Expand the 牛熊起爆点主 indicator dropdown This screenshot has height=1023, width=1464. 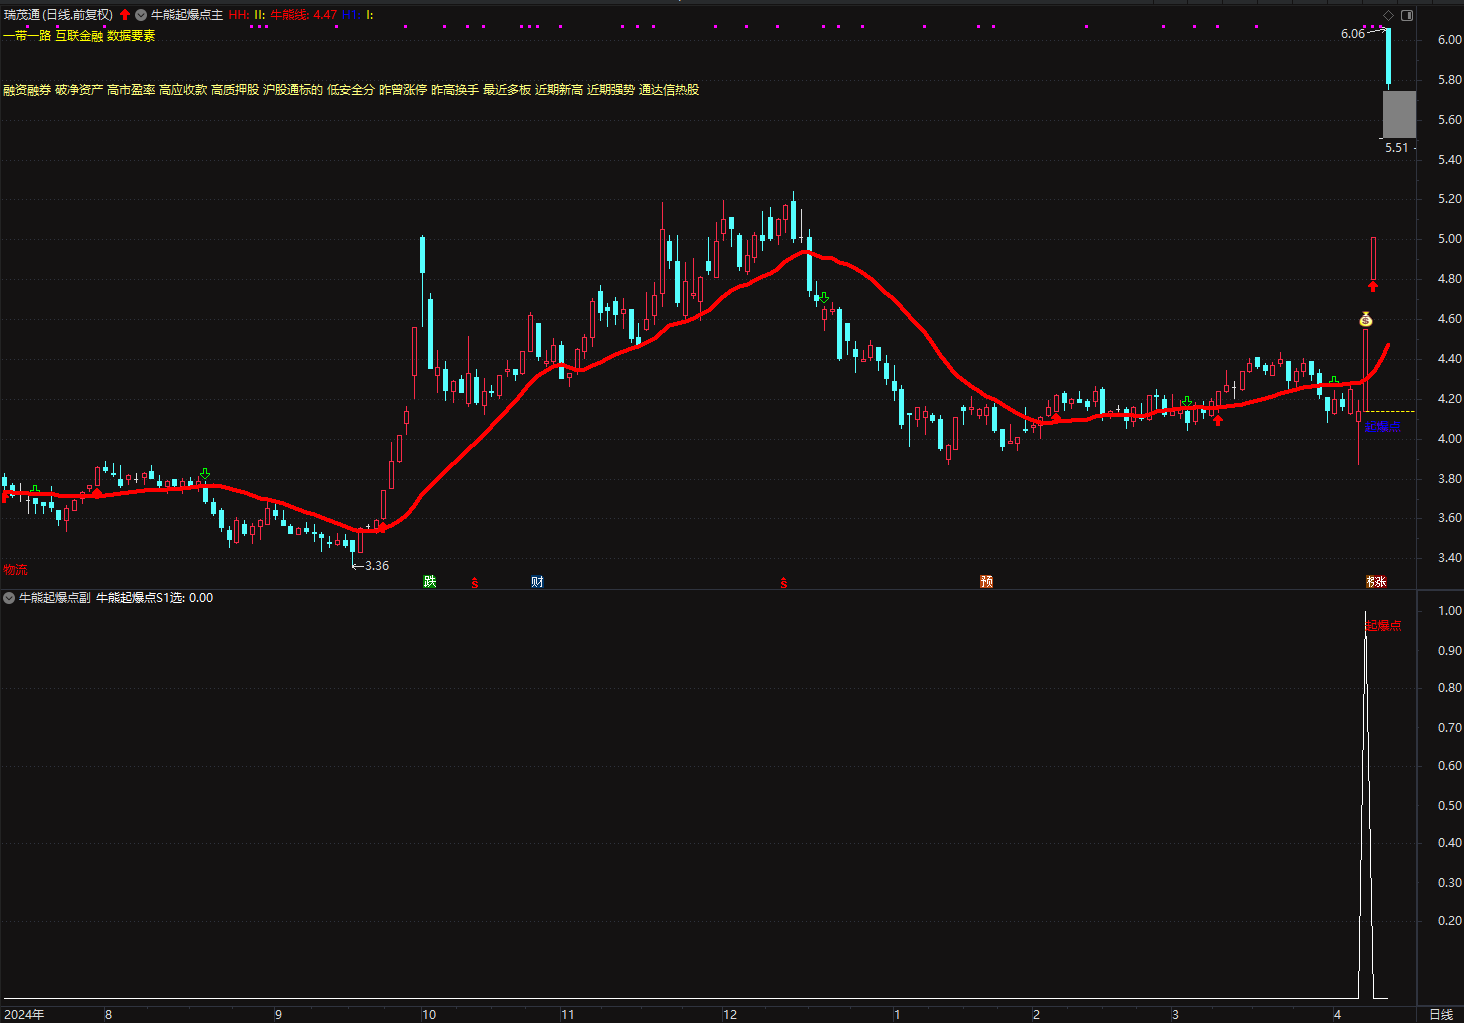141,15
